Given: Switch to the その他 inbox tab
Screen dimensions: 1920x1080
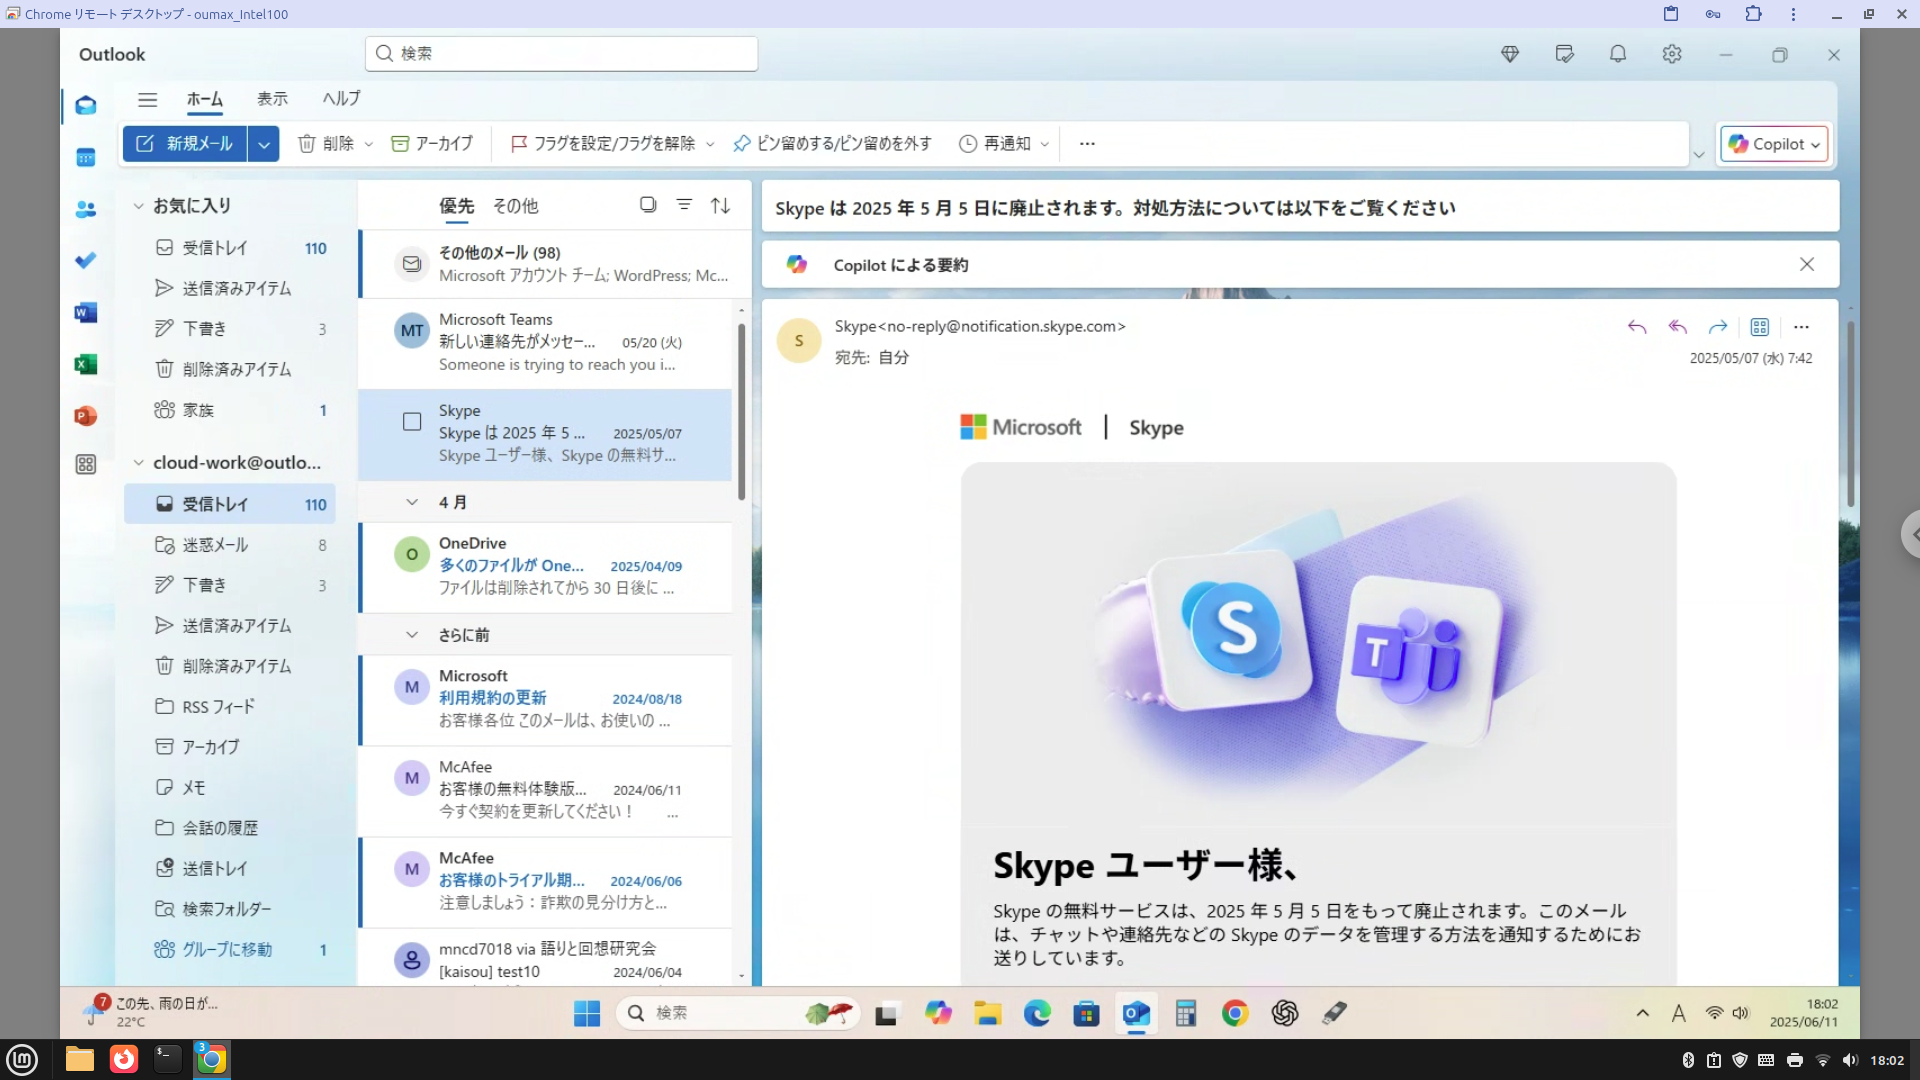Looking at the screenshot, I should point(515,206).
